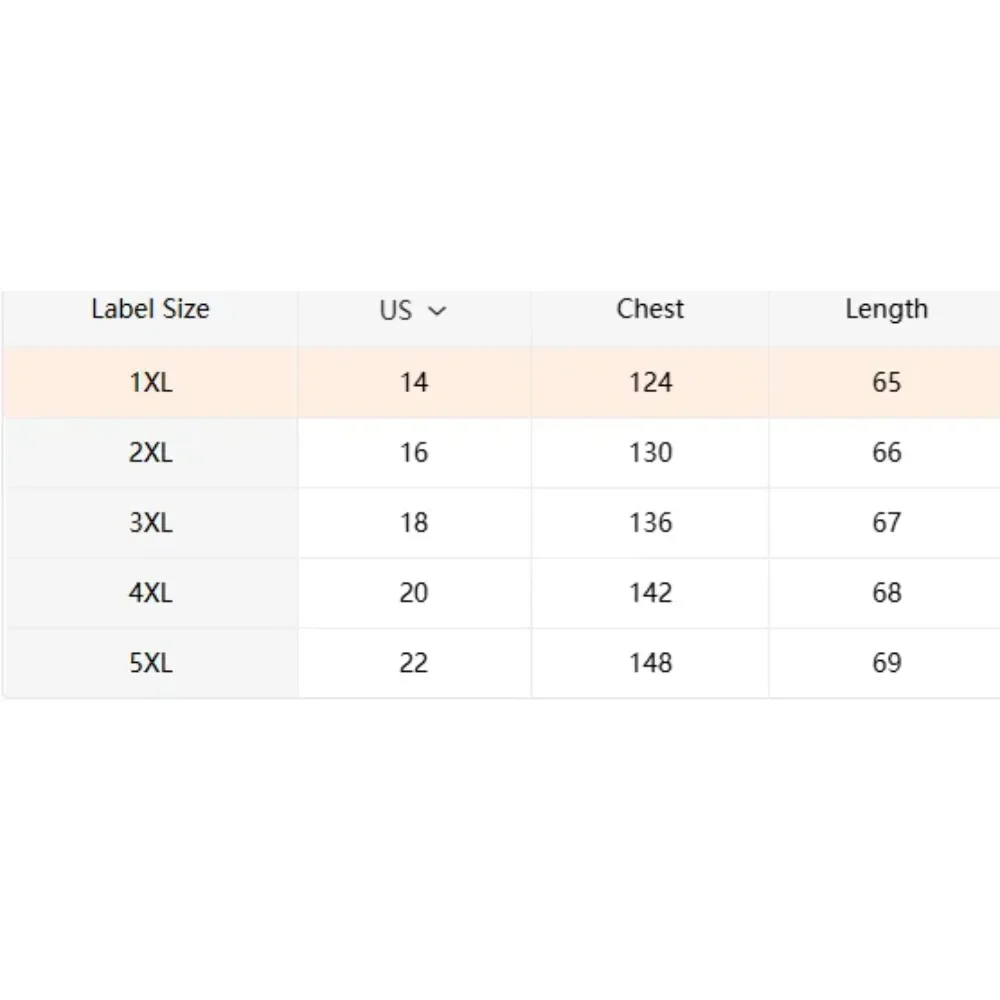Click length value 67 cell

(886, 523)
